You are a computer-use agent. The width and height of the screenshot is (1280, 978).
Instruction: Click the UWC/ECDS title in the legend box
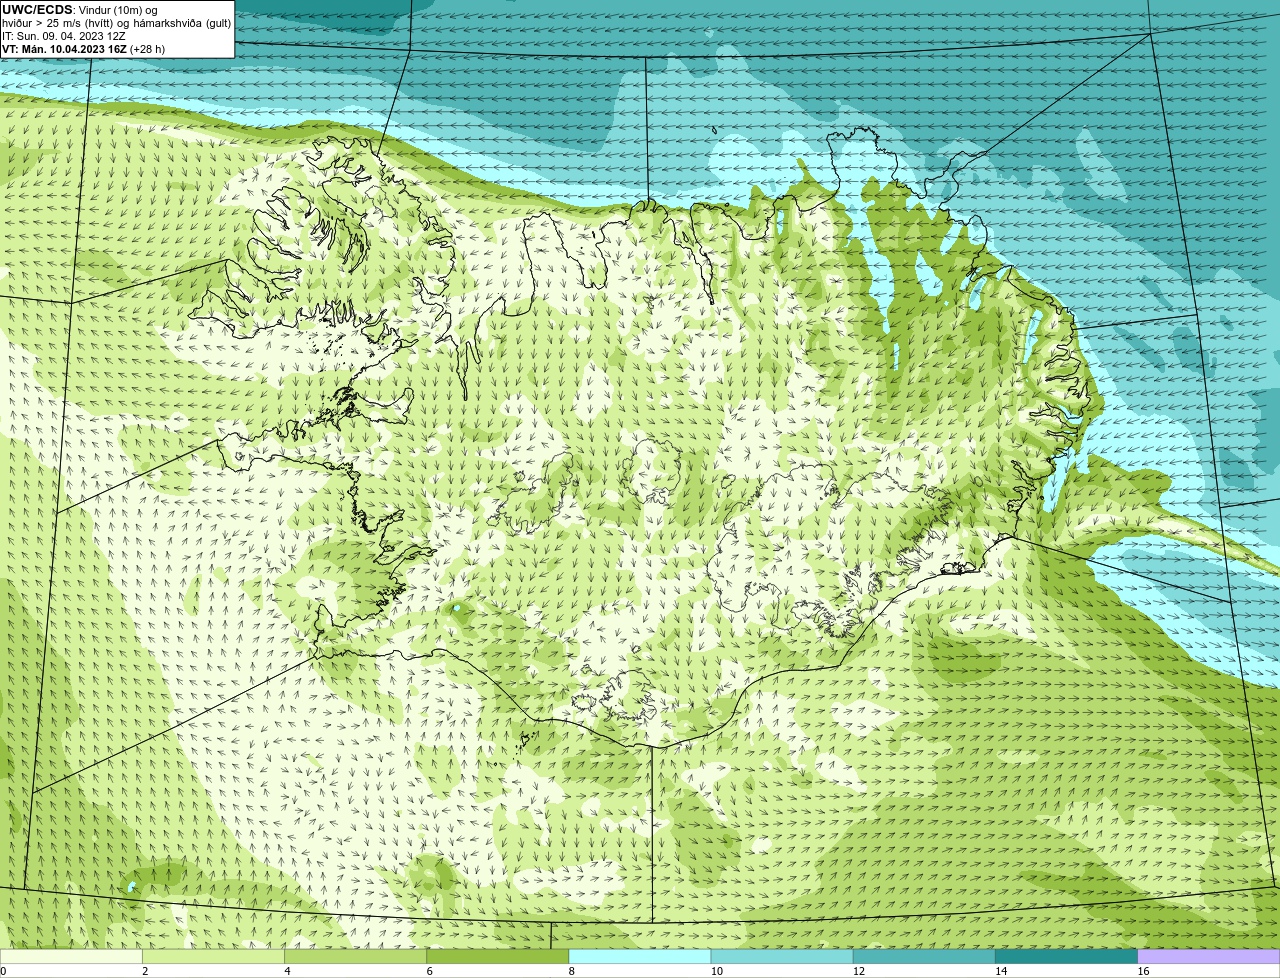coord(37,10)
